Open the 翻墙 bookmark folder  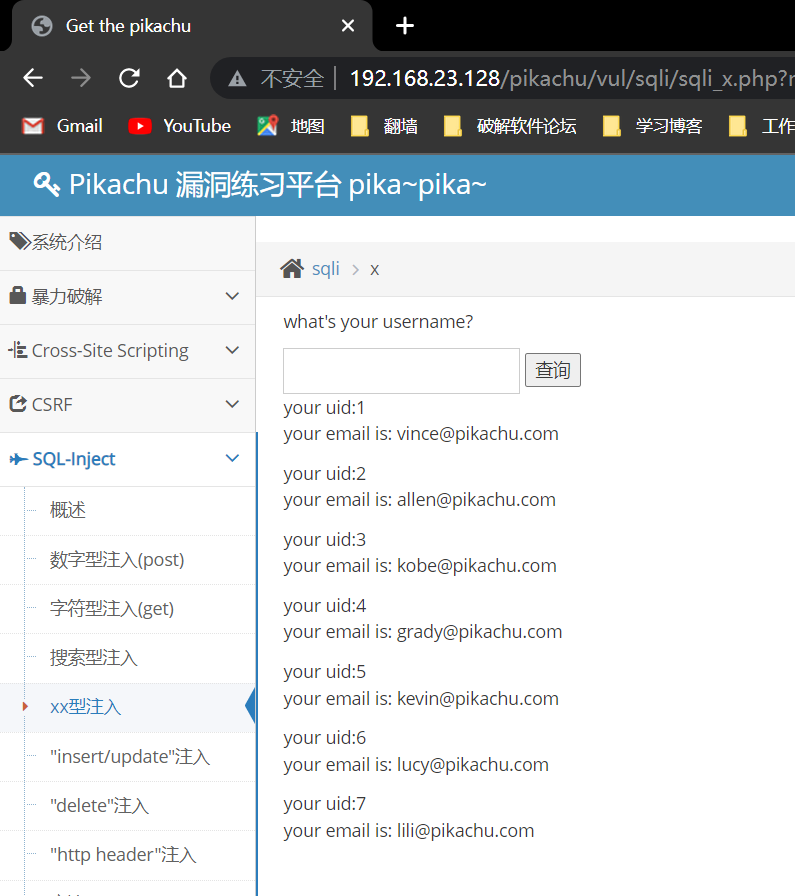point(385,126)
